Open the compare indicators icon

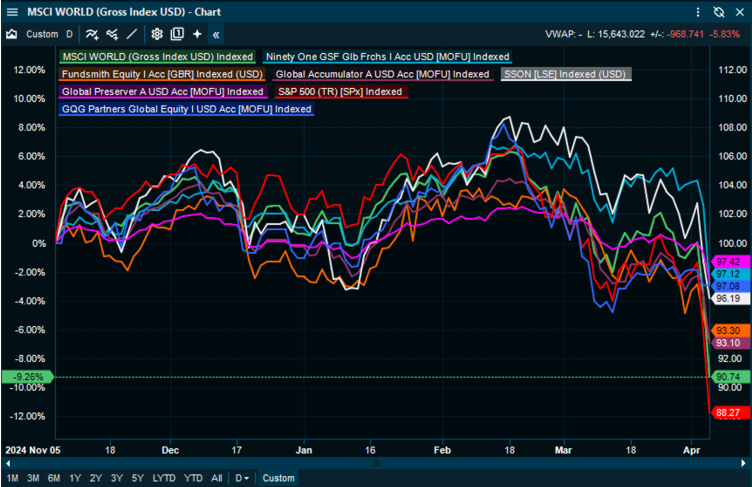(112, 34)
